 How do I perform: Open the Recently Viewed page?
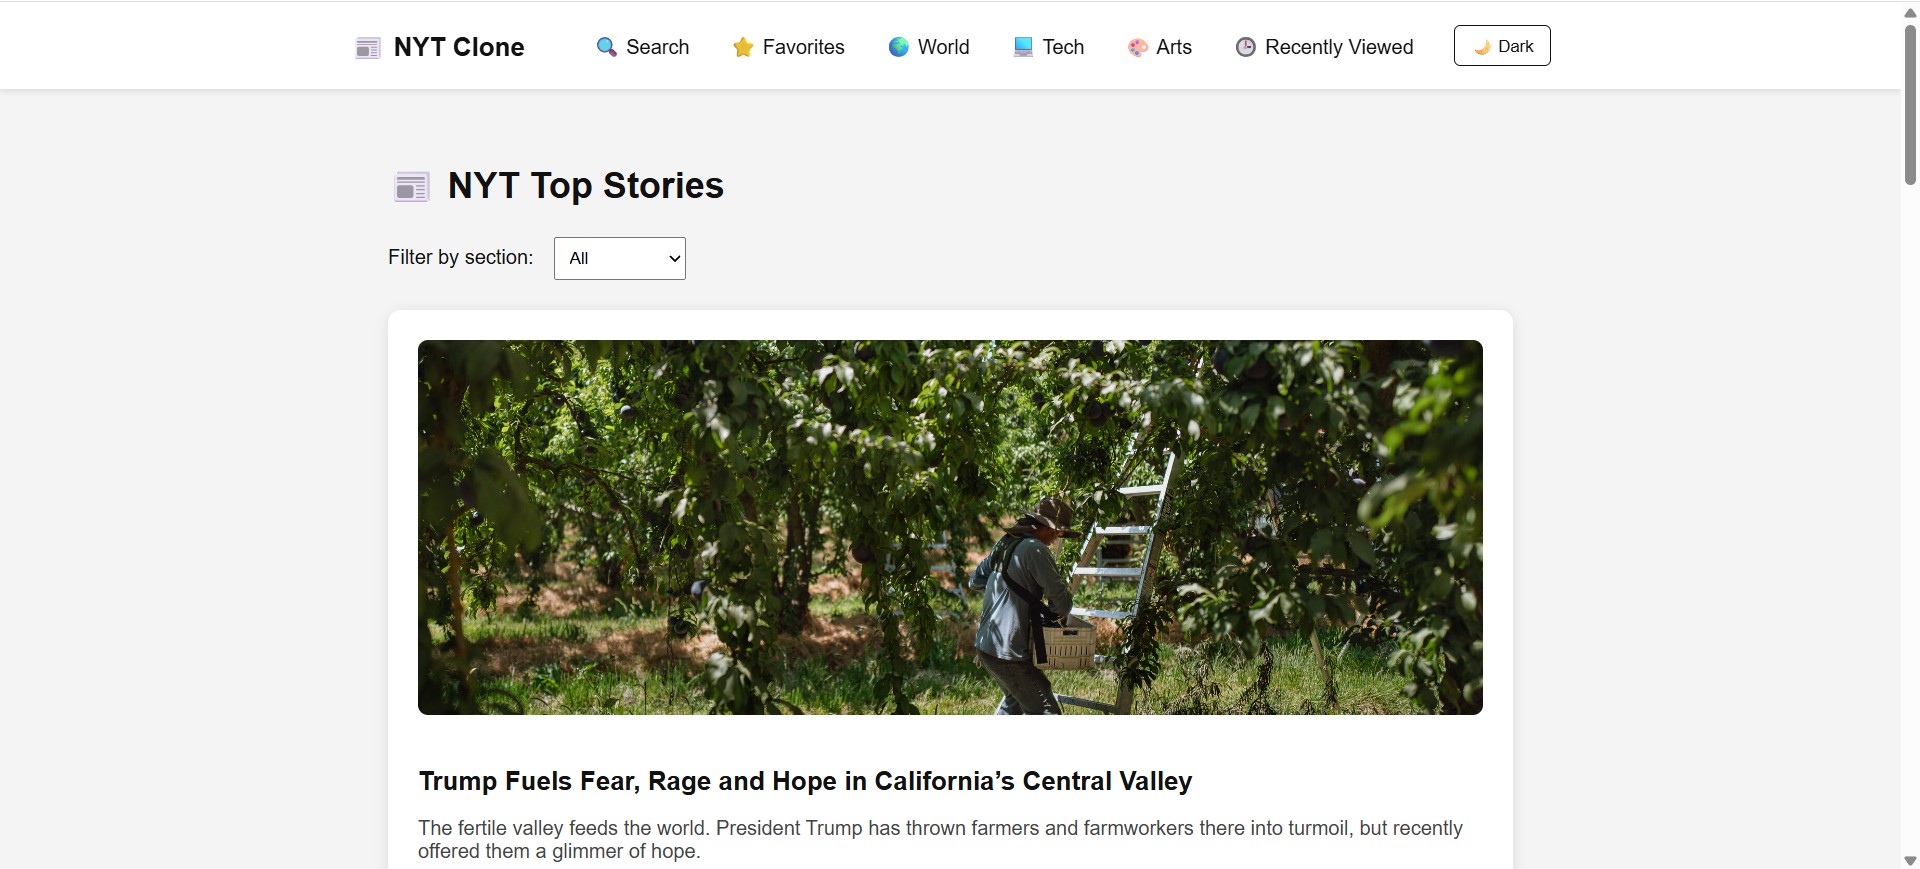(1339, 47)
